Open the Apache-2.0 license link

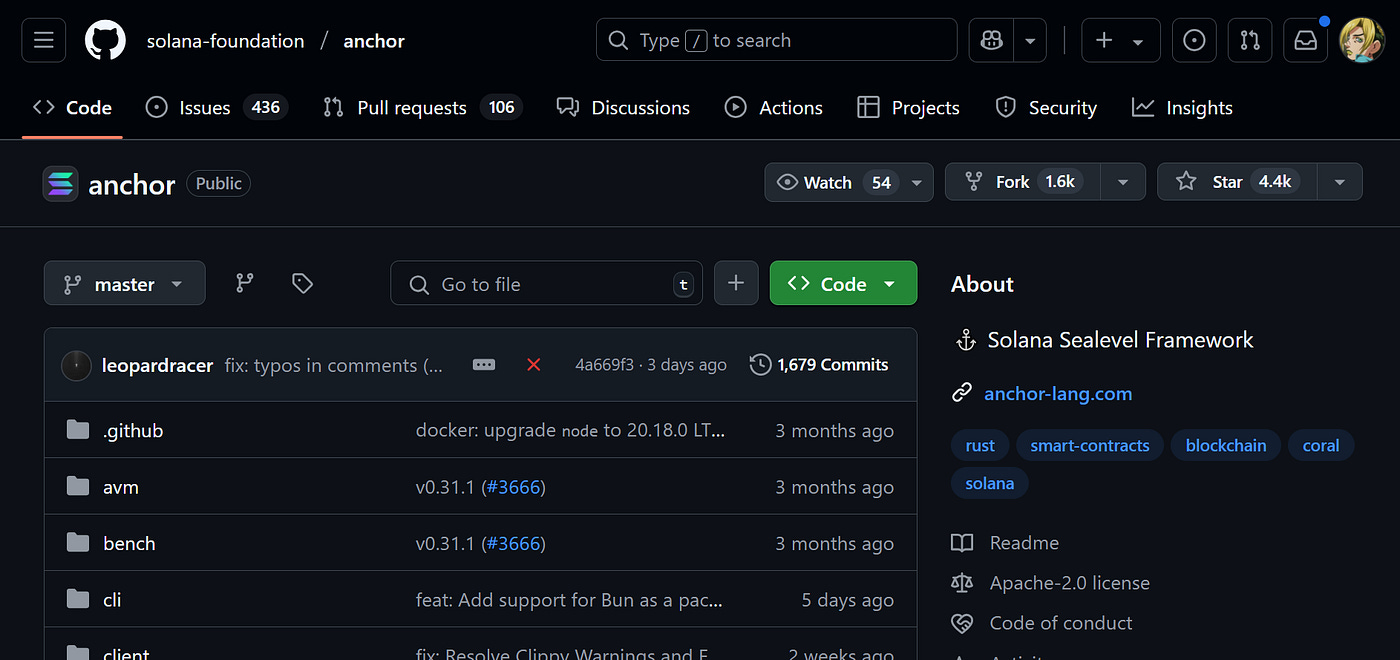(x=1069, y=583)
